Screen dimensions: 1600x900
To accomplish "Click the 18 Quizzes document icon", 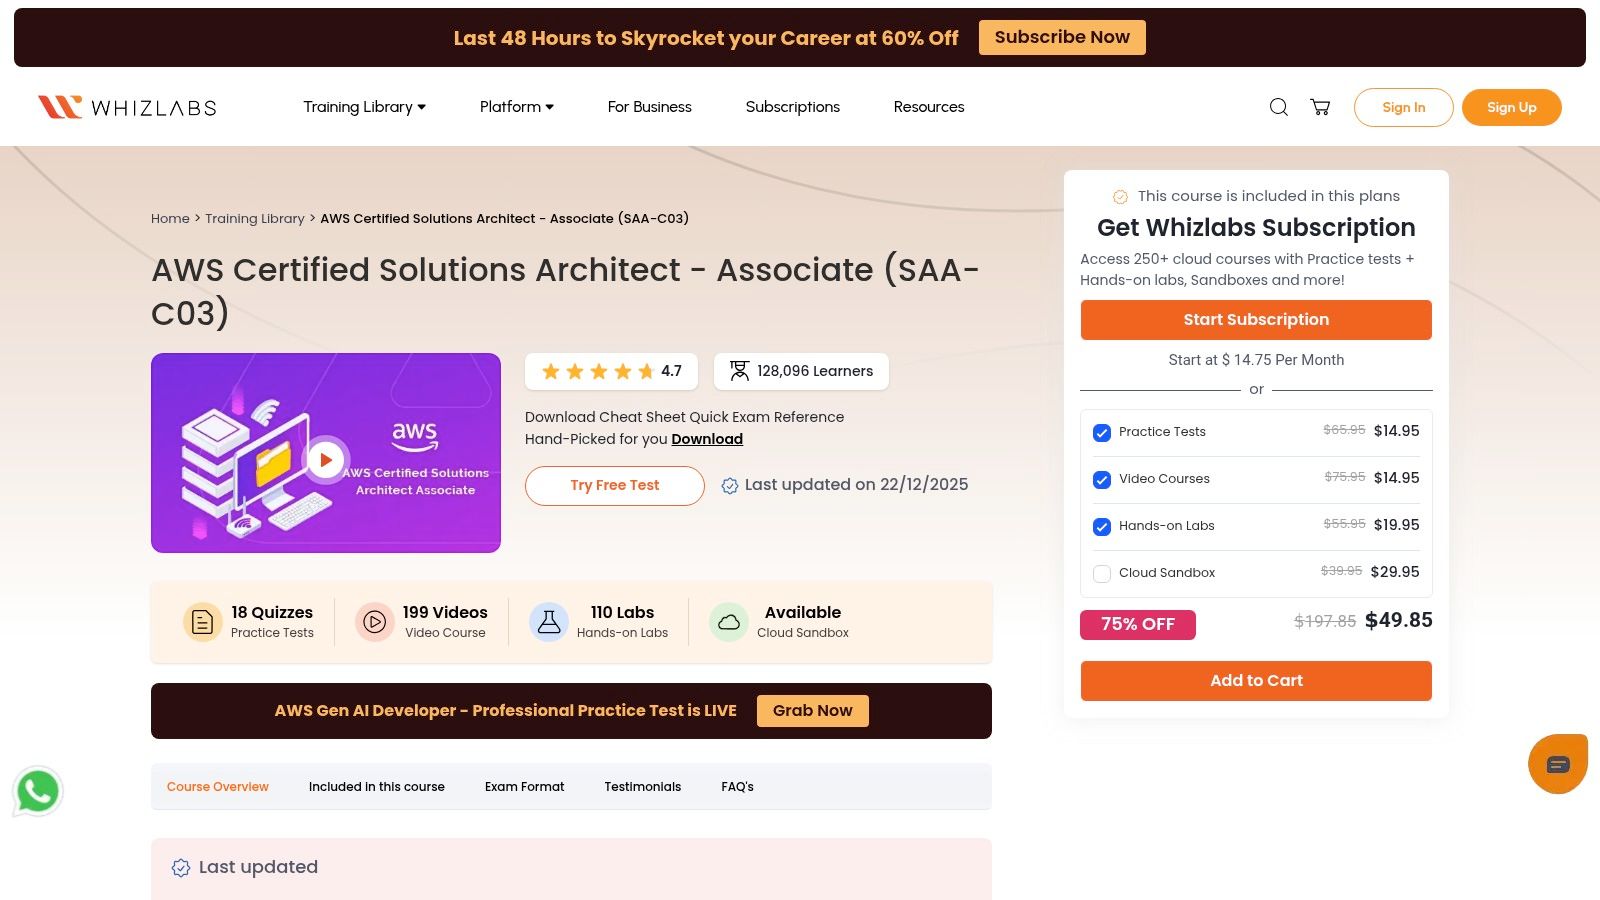I will (202, 622).
